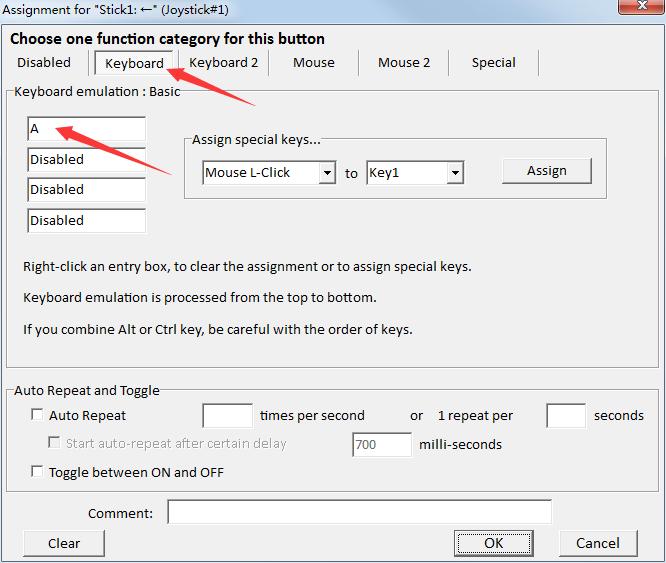Switch to the Mouse 2 tab
This screenshot has height=563, width=666.
pyautogui.click(x=404, y=62)
